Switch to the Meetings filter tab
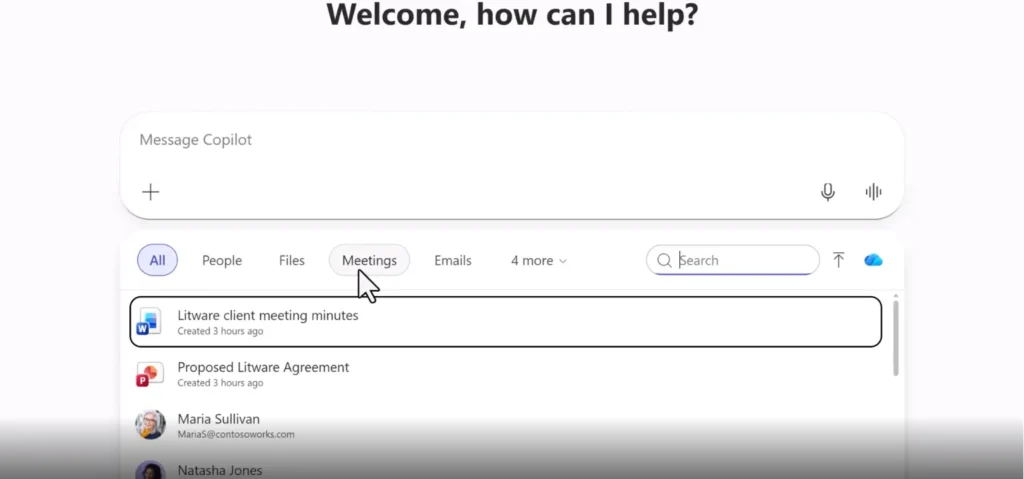The height and width of the screenshot is (479, 1024). point(370,260)
